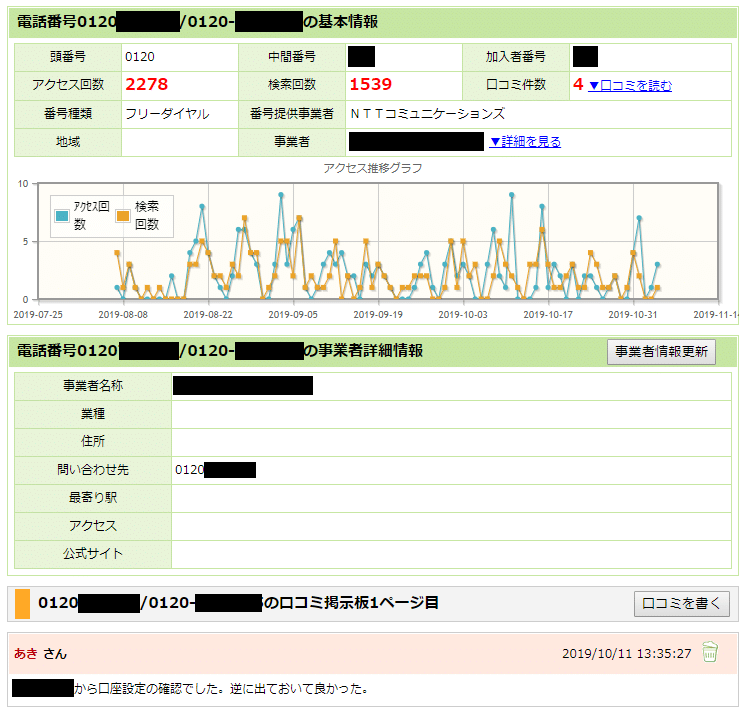Click the 番号種類 label cell
This screenshot has height=713, width=748.
(x=68, y=114)
